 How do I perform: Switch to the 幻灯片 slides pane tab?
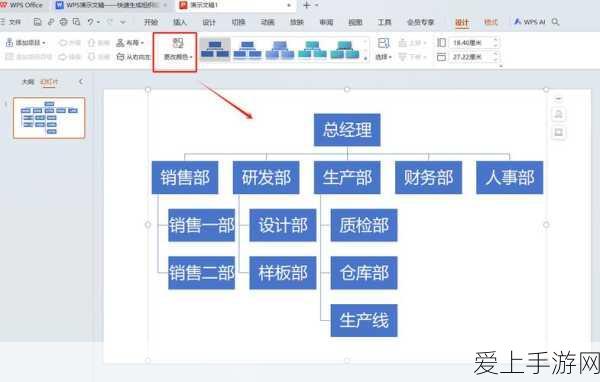[x=49, y=82]
